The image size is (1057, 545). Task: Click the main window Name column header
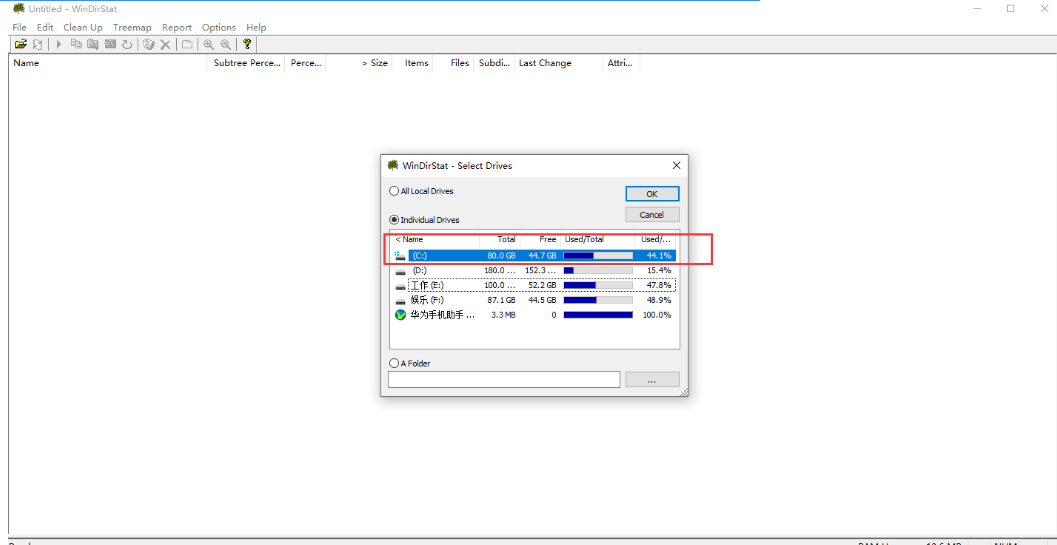coord(109,63)
